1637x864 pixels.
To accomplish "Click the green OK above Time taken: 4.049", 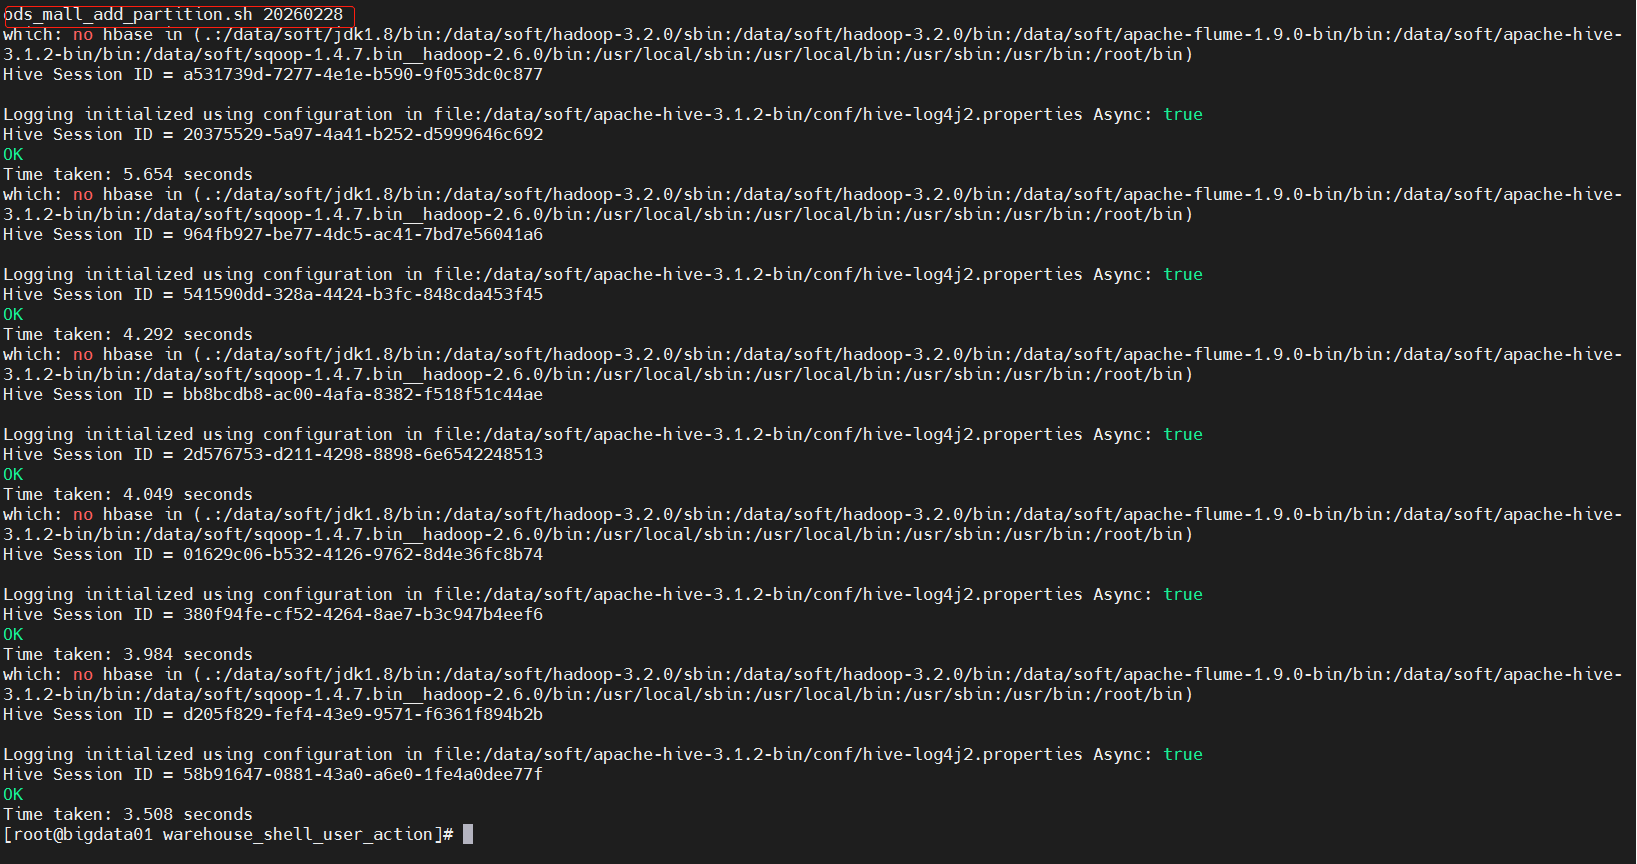I will [x=13, y=474].
